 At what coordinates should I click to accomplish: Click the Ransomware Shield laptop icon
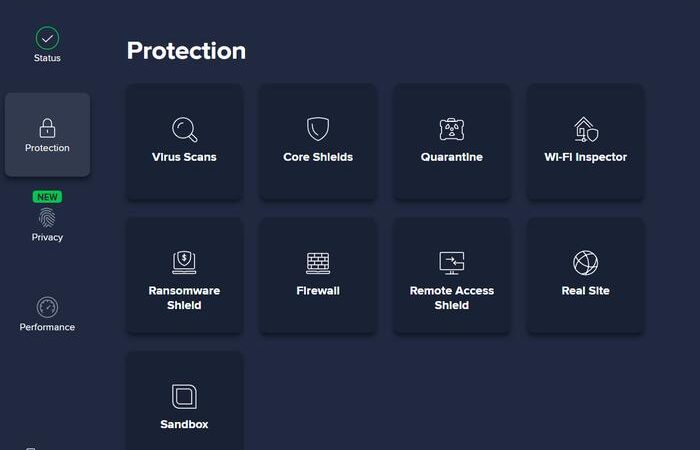click(184, 263)
